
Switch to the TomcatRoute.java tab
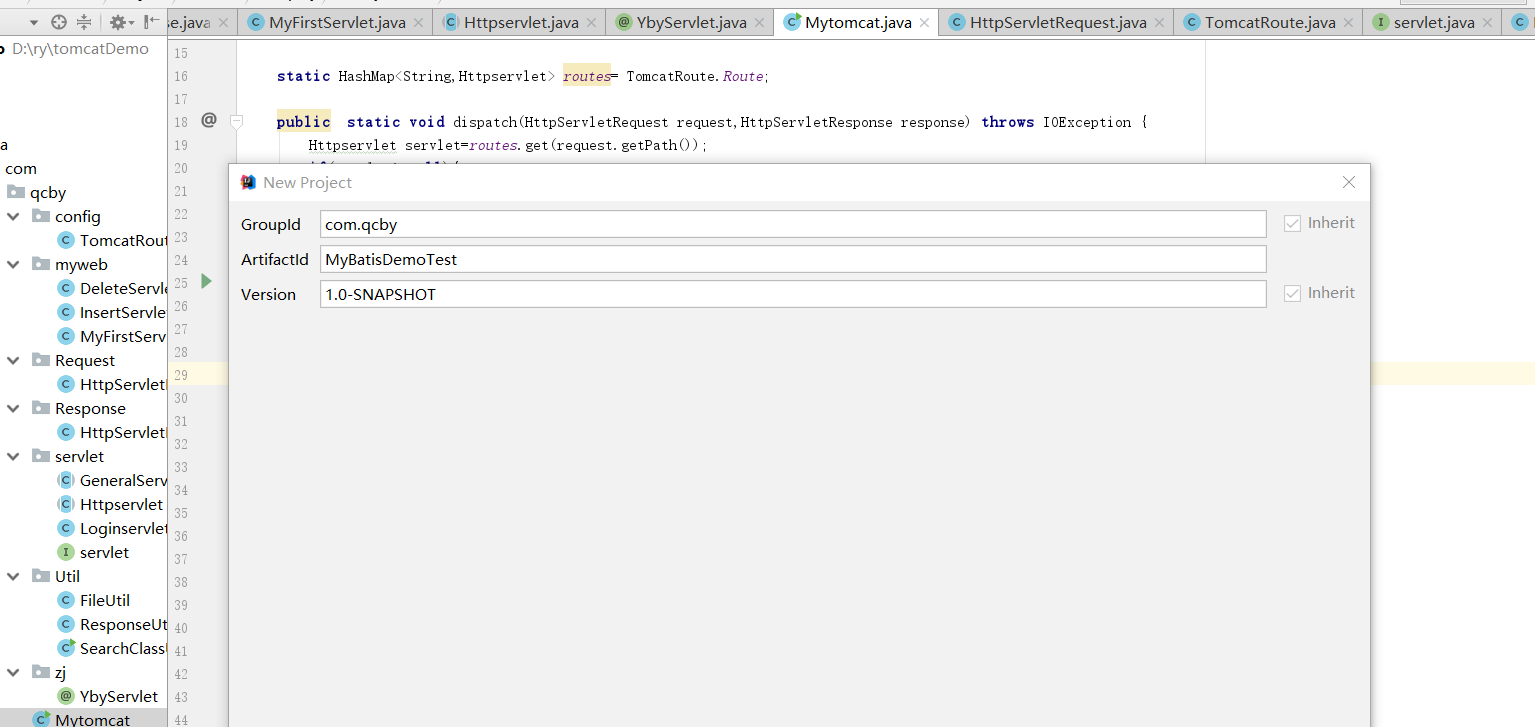pos(1271,21)
